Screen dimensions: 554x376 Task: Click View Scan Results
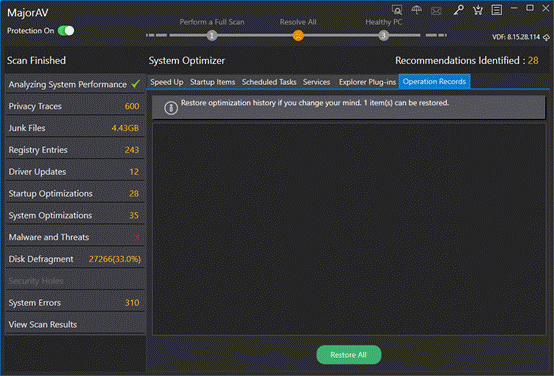[75, 324]
